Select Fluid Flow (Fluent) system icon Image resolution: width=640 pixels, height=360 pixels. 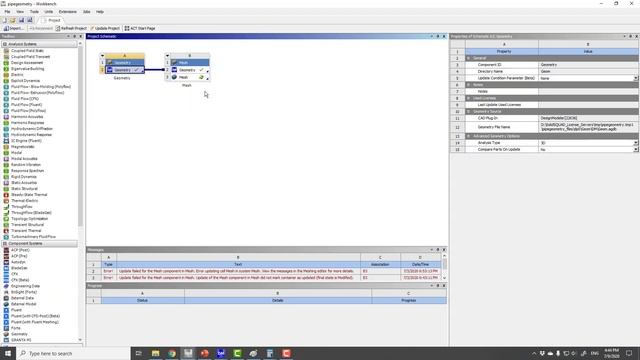click(6, 104)
